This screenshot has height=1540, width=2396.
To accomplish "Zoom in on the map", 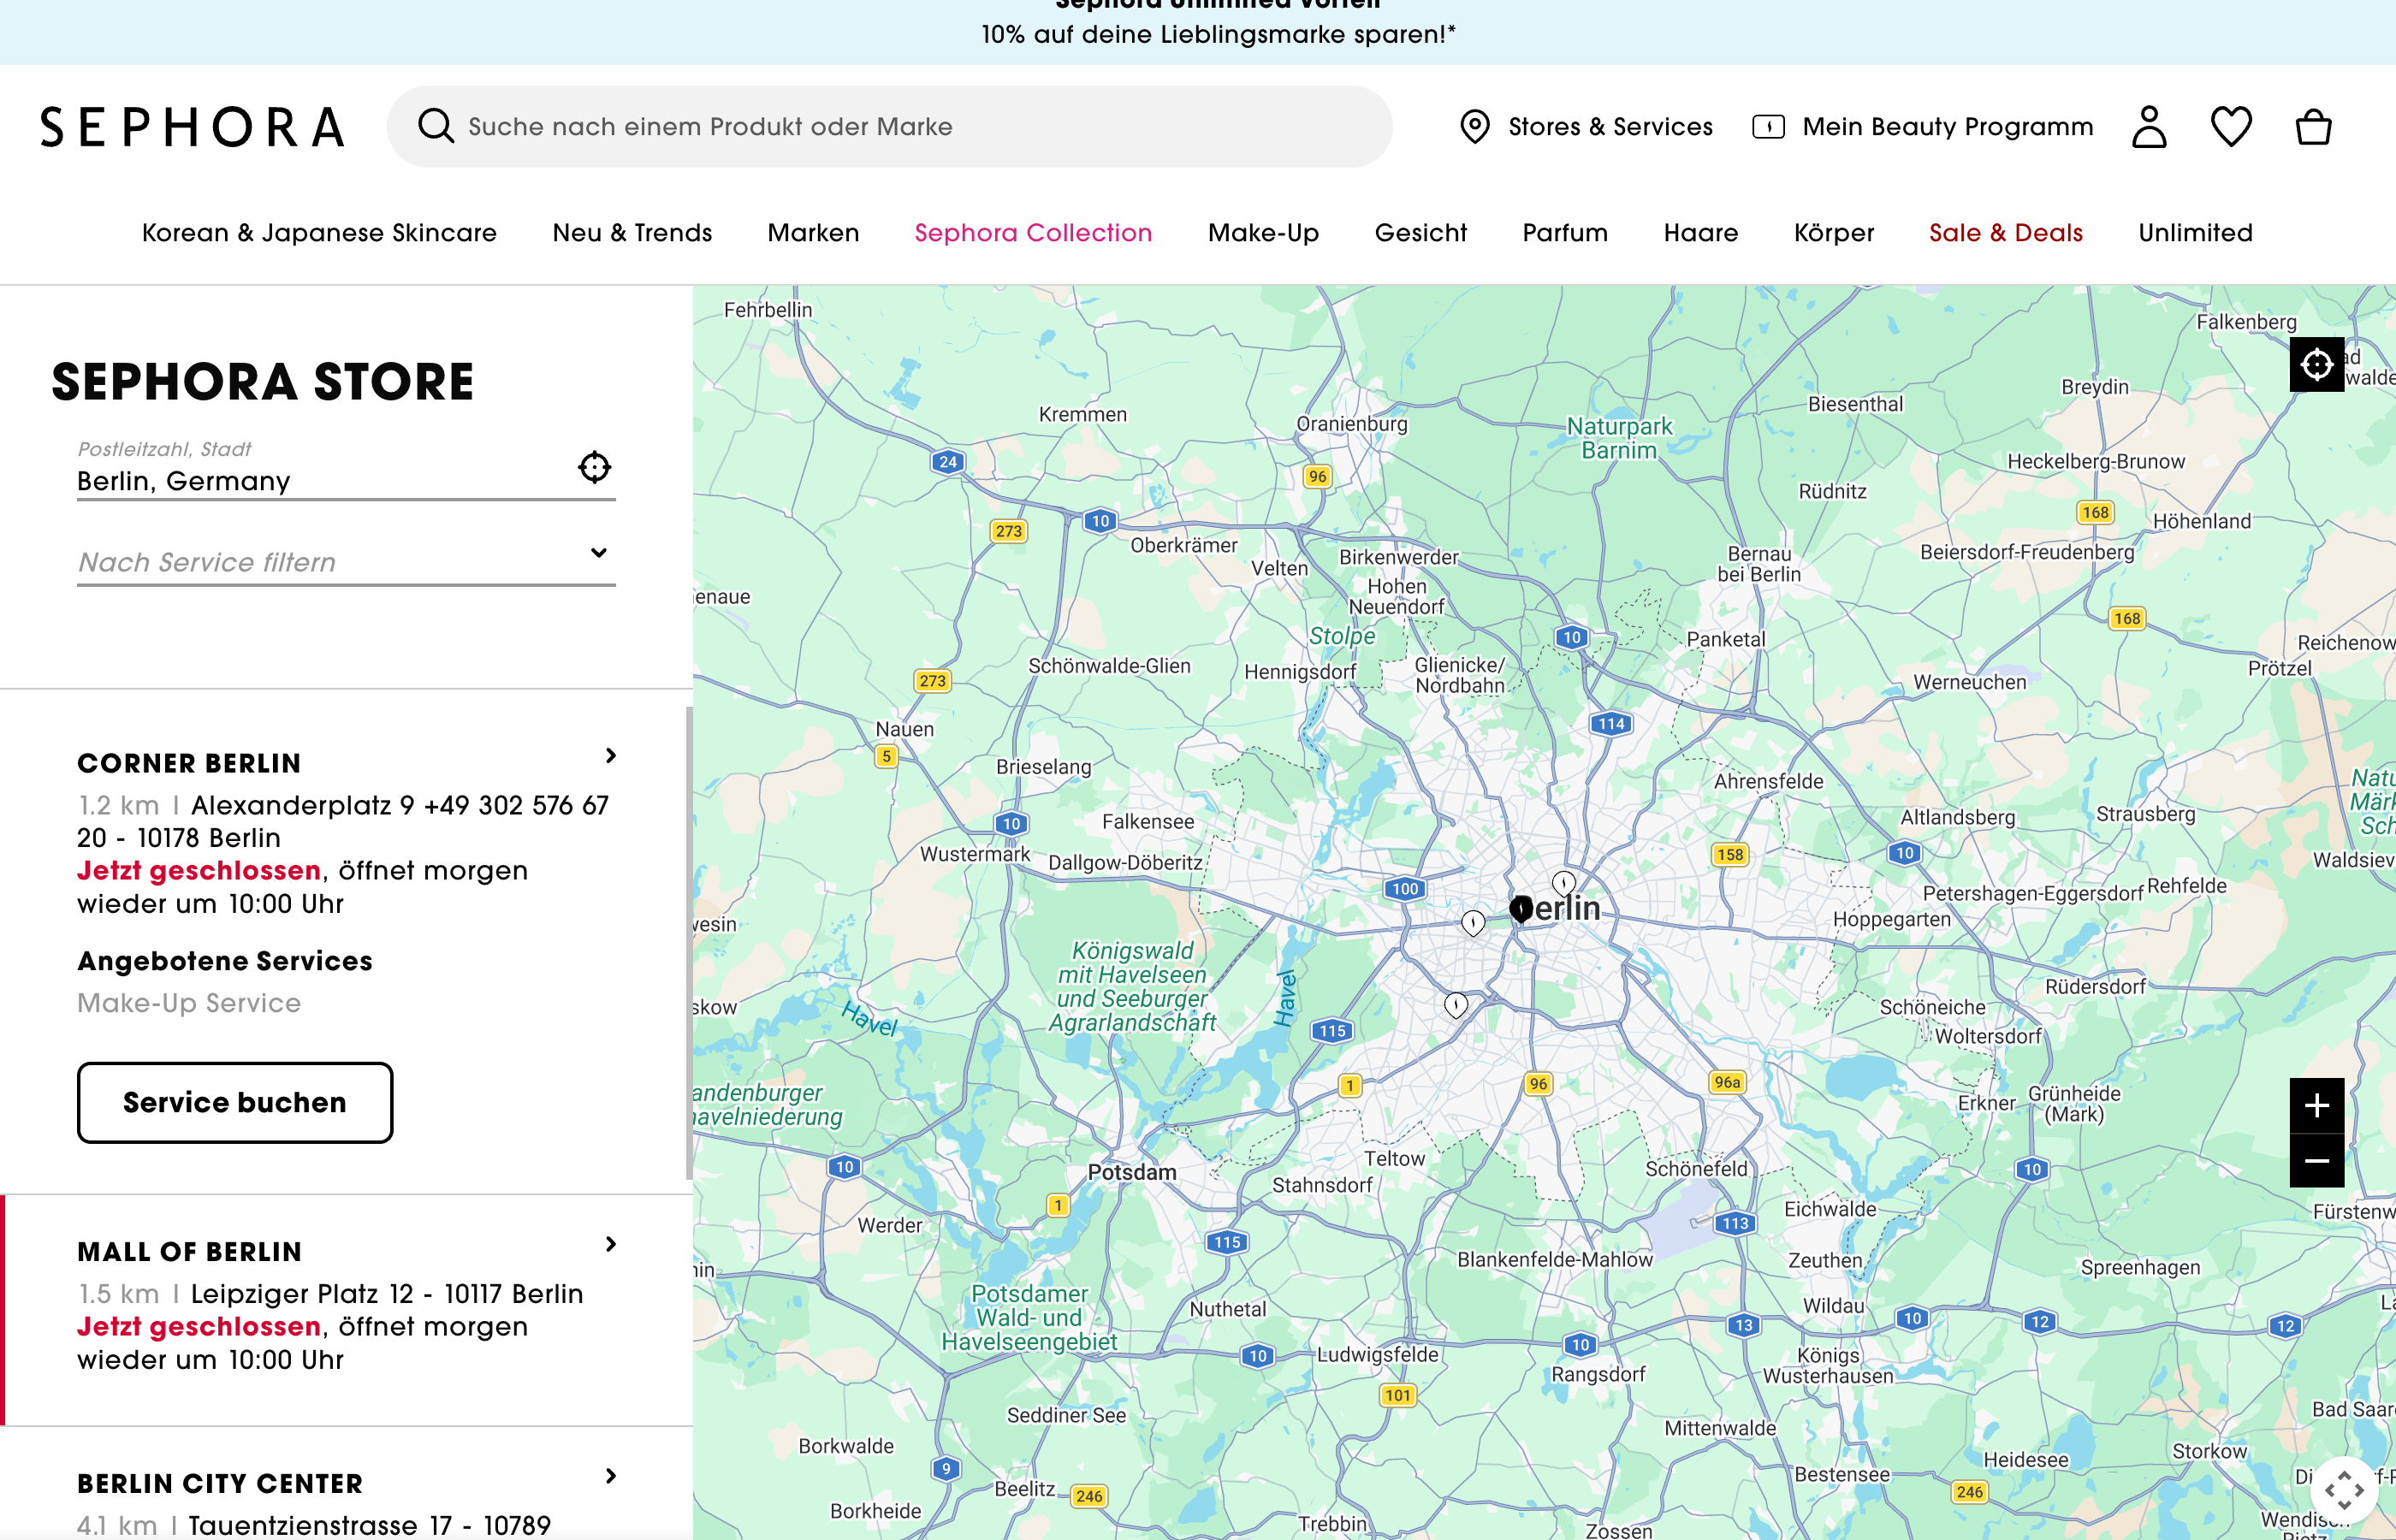I will tap(2316, 1105).
